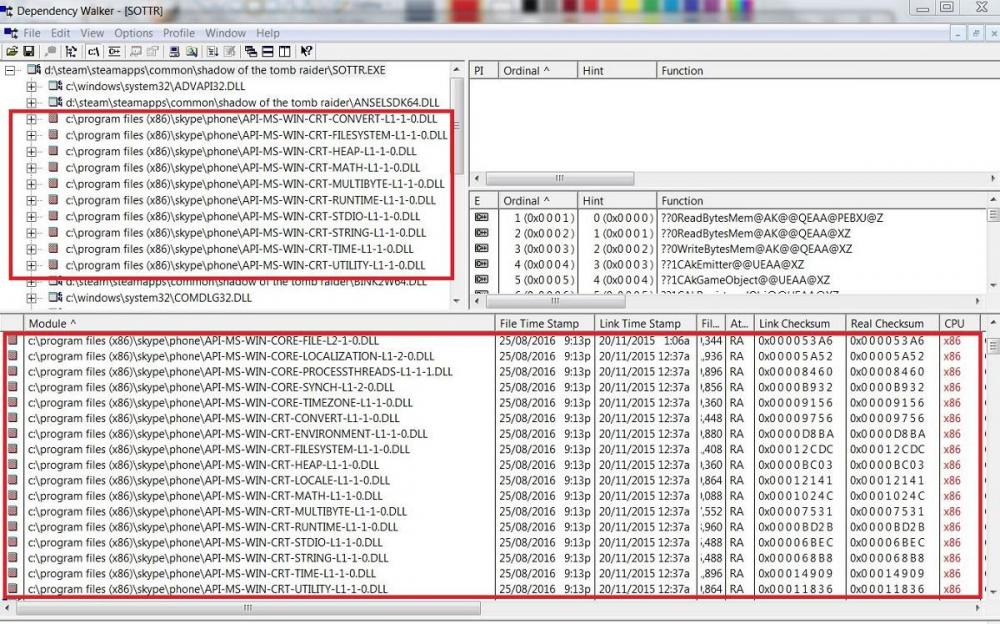The image size is (1000, 624).
Task: Open the Edit menu
Action: pyautogui.click(x=61, y=33)
